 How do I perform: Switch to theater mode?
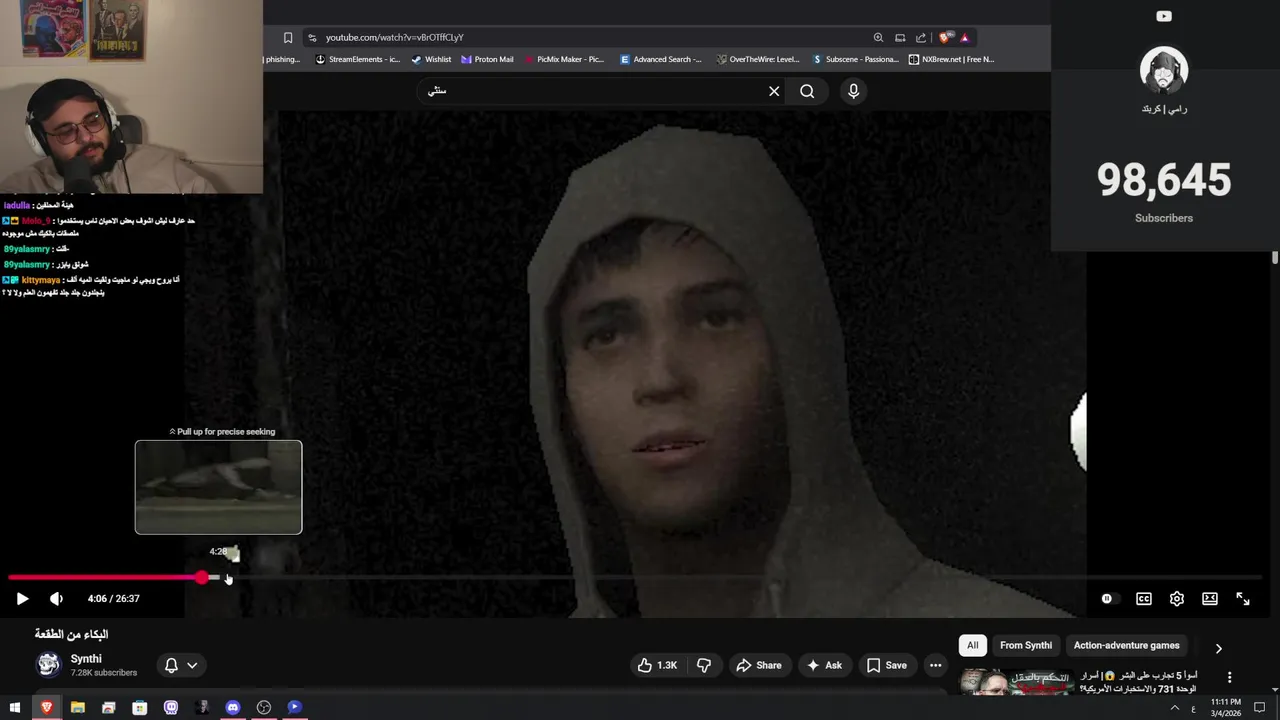point(1210,598)
